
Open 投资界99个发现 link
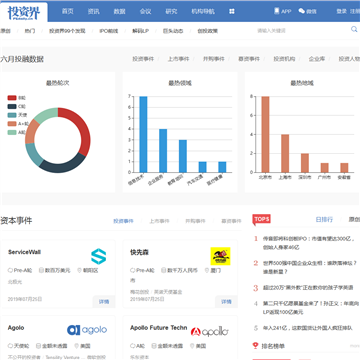[x=67, y=31]
